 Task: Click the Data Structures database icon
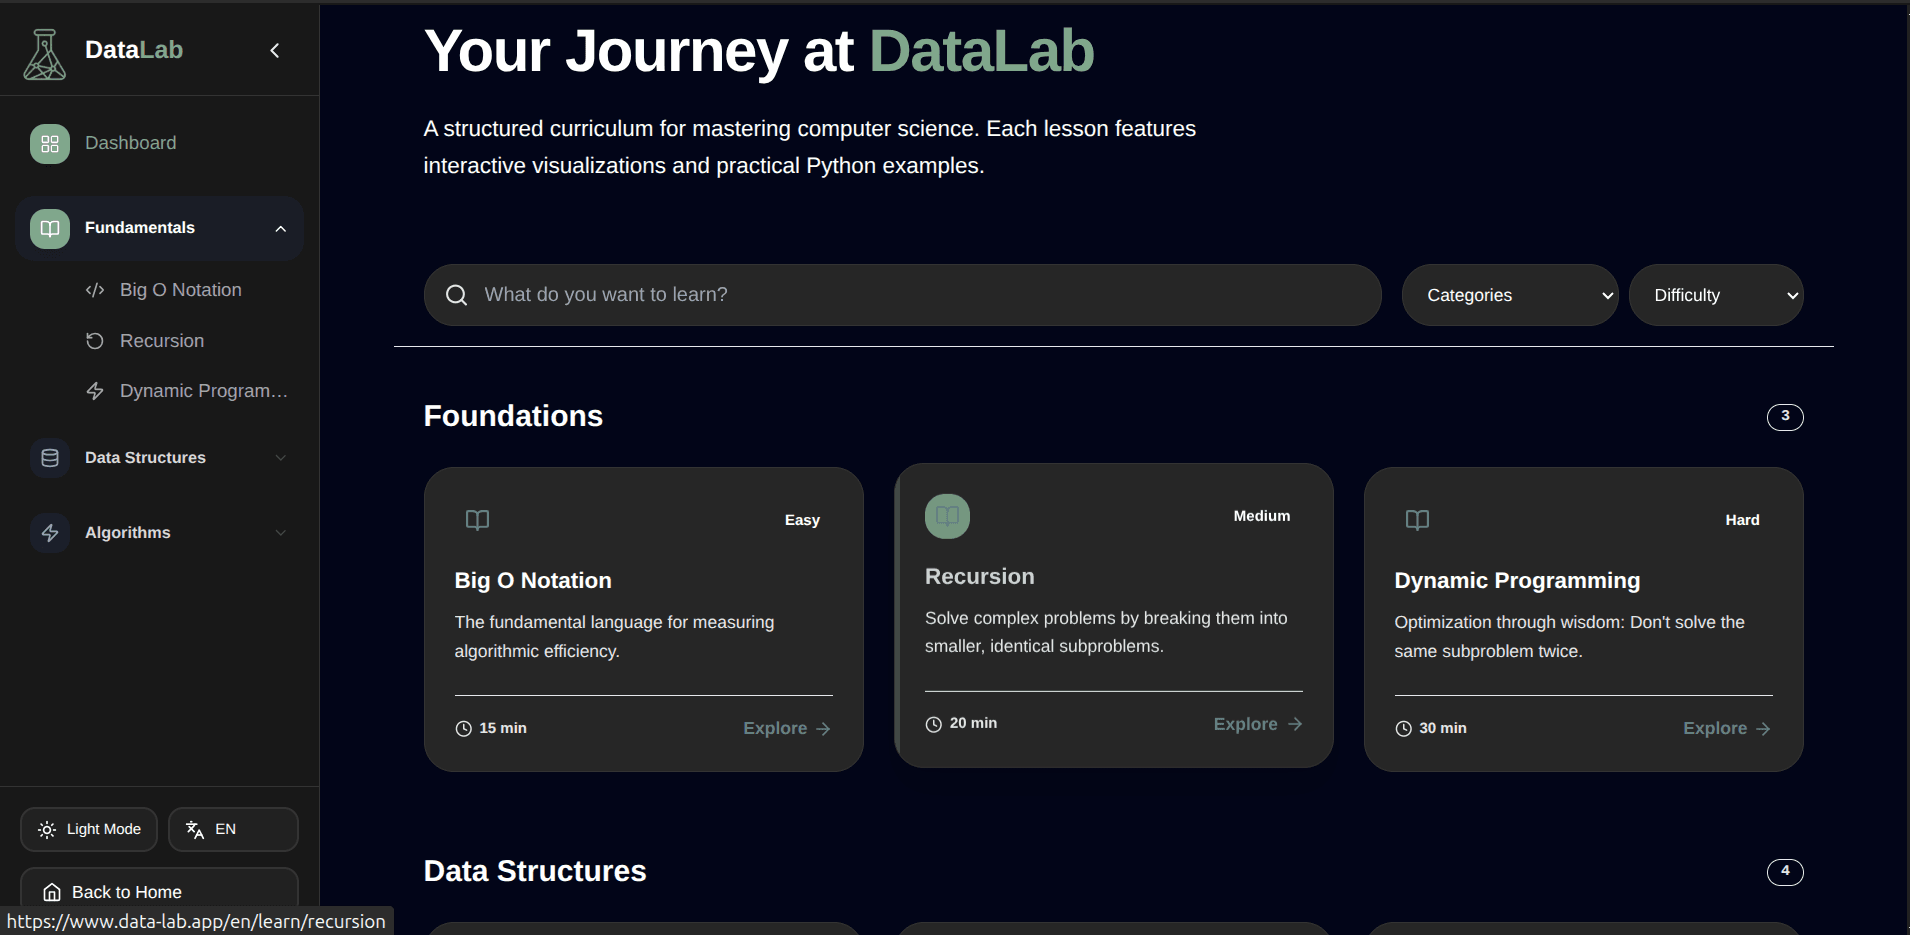tap(49, 457)
